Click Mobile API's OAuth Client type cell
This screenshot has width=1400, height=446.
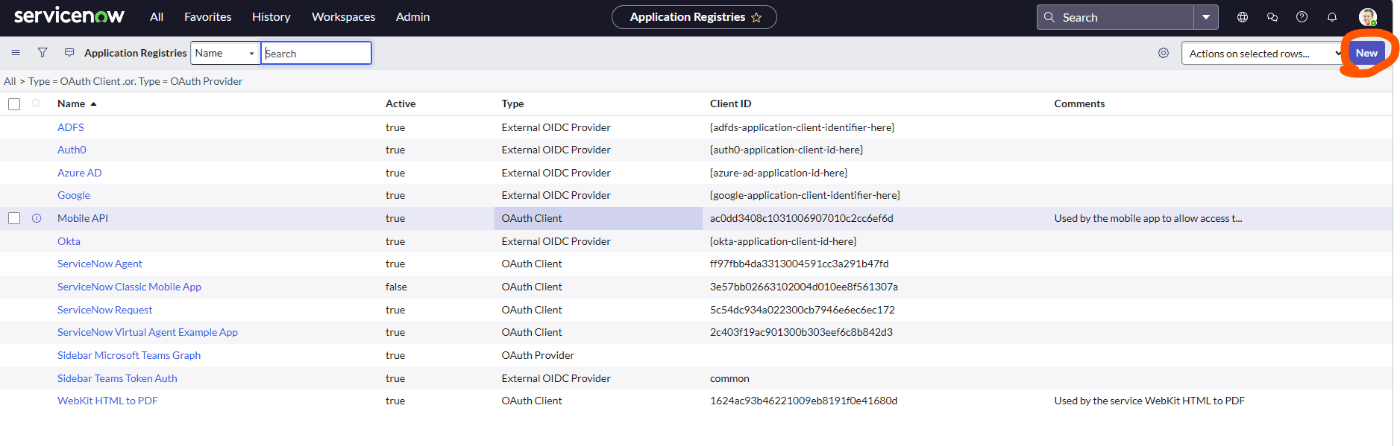pyautogui.click(x=600, y=218)
